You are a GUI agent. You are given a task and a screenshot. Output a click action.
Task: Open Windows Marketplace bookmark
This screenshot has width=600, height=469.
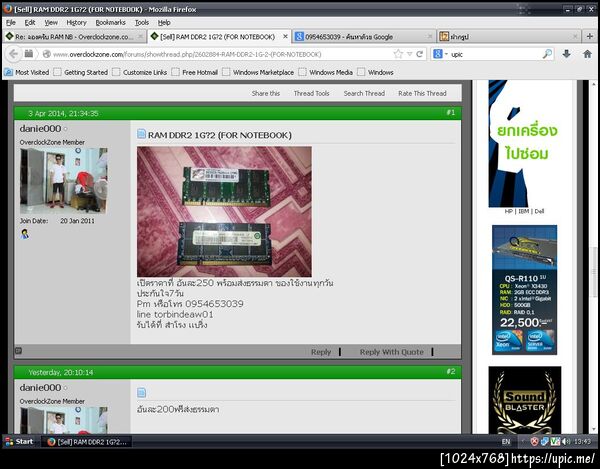click(x=258, y=72)
